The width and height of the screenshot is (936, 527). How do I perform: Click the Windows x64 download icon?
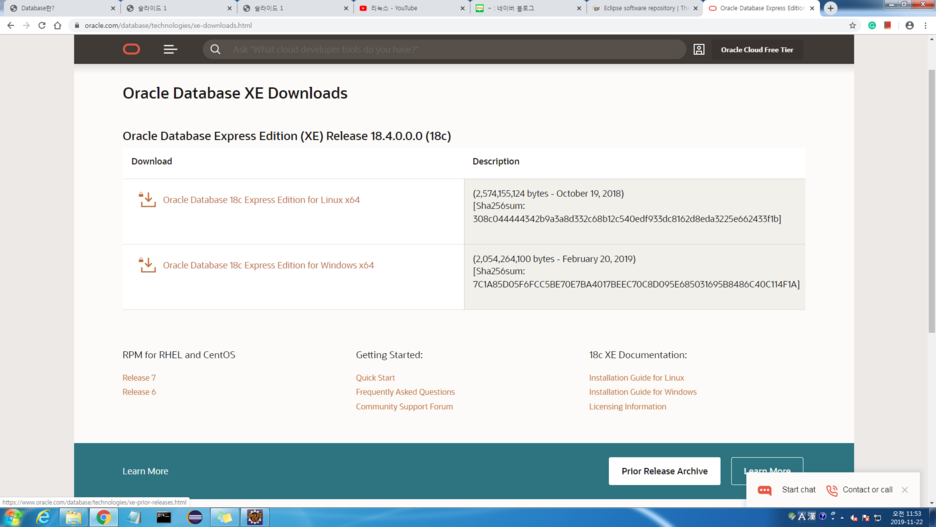(x=147, y=265)
